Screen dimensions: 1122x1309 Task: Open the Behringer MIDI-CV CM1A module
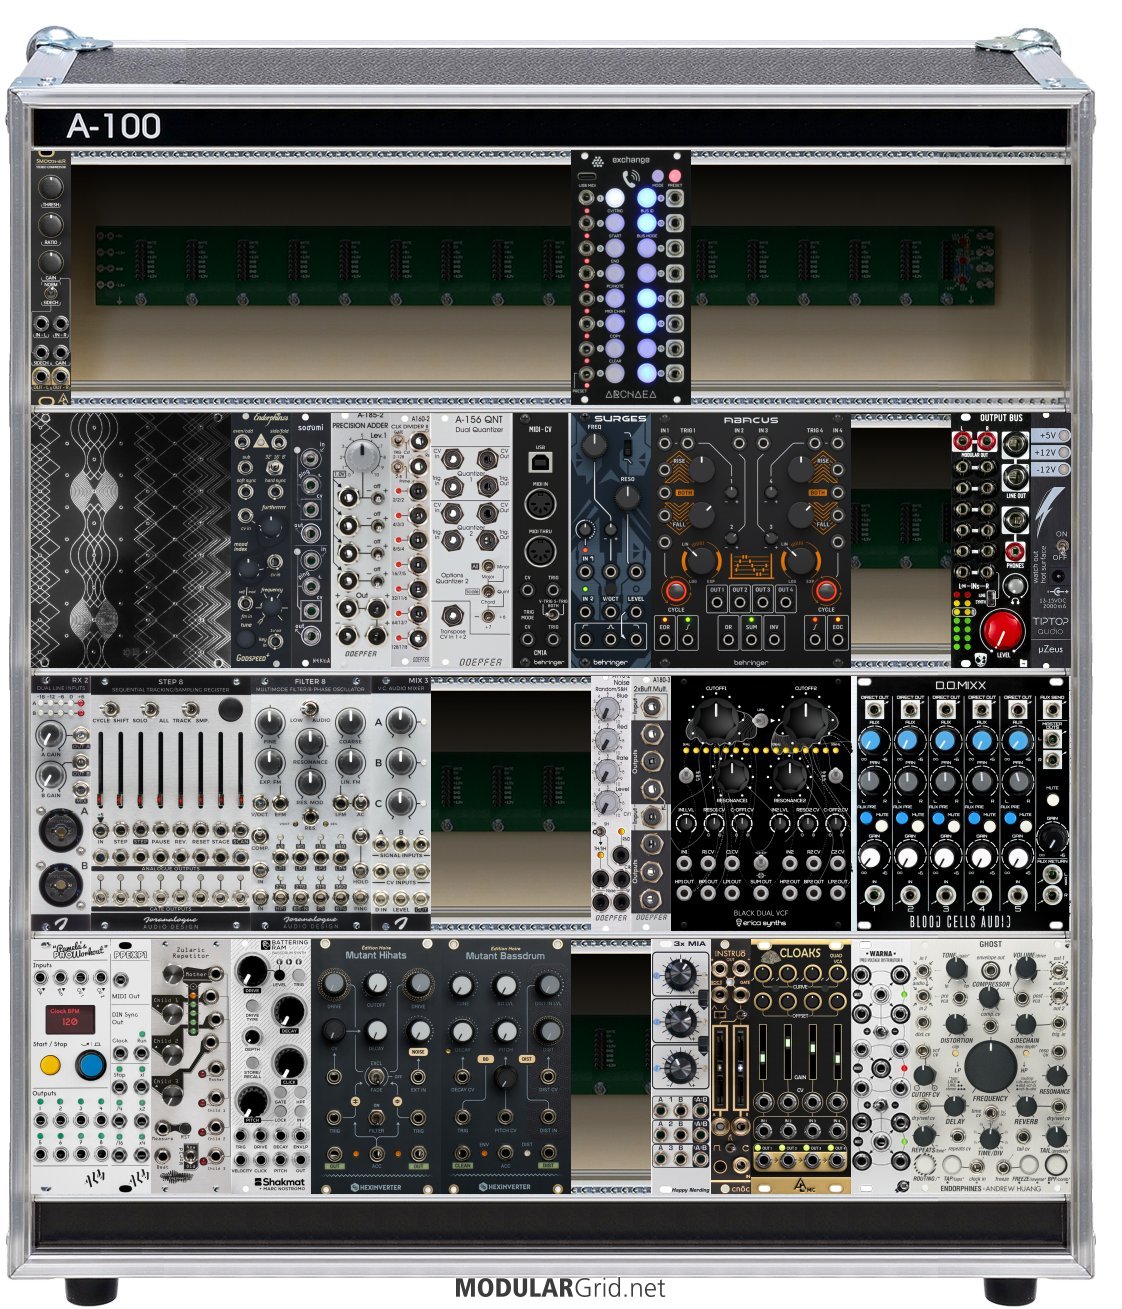[541, 540]
